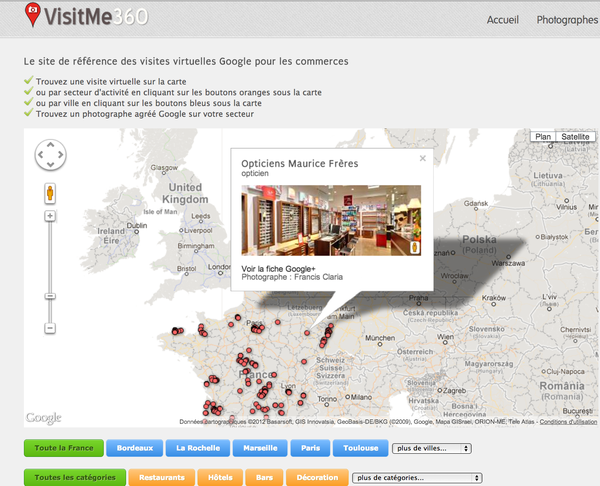This screenshot has width=600, height=486.
Task: Open the optician shop virtual tour thumbnail
Action: tap(331, 220)
